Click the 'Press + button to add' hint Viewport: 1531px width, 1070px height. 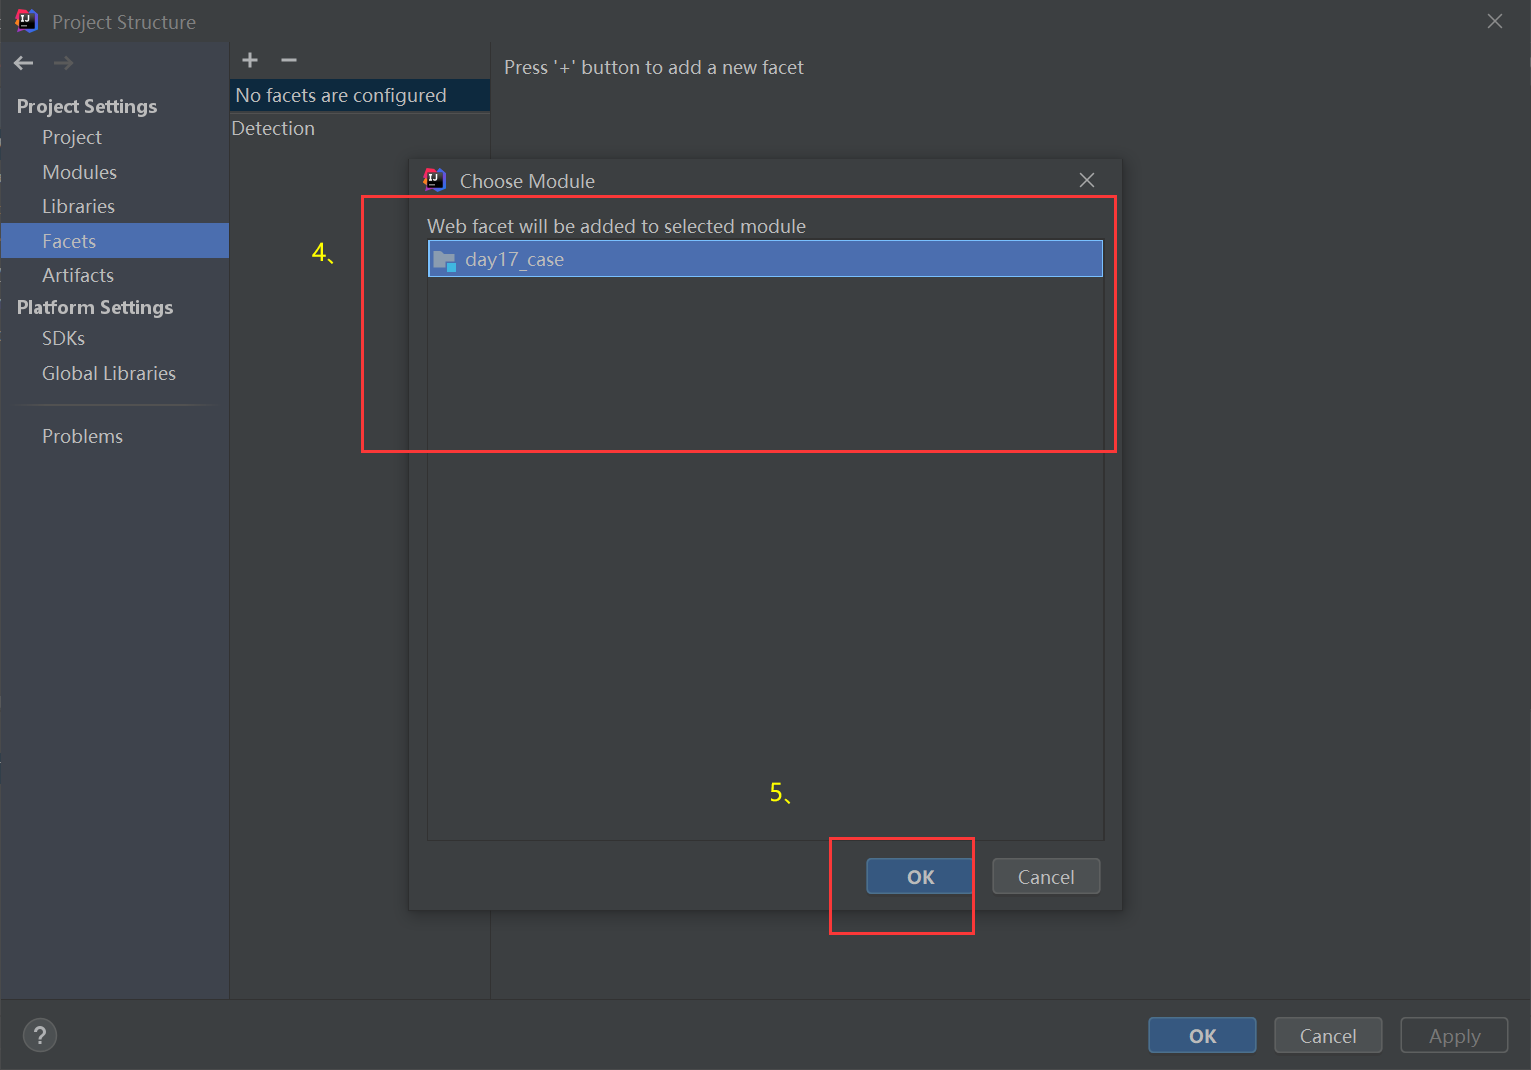pyautogui.click(x=654, y=67)
